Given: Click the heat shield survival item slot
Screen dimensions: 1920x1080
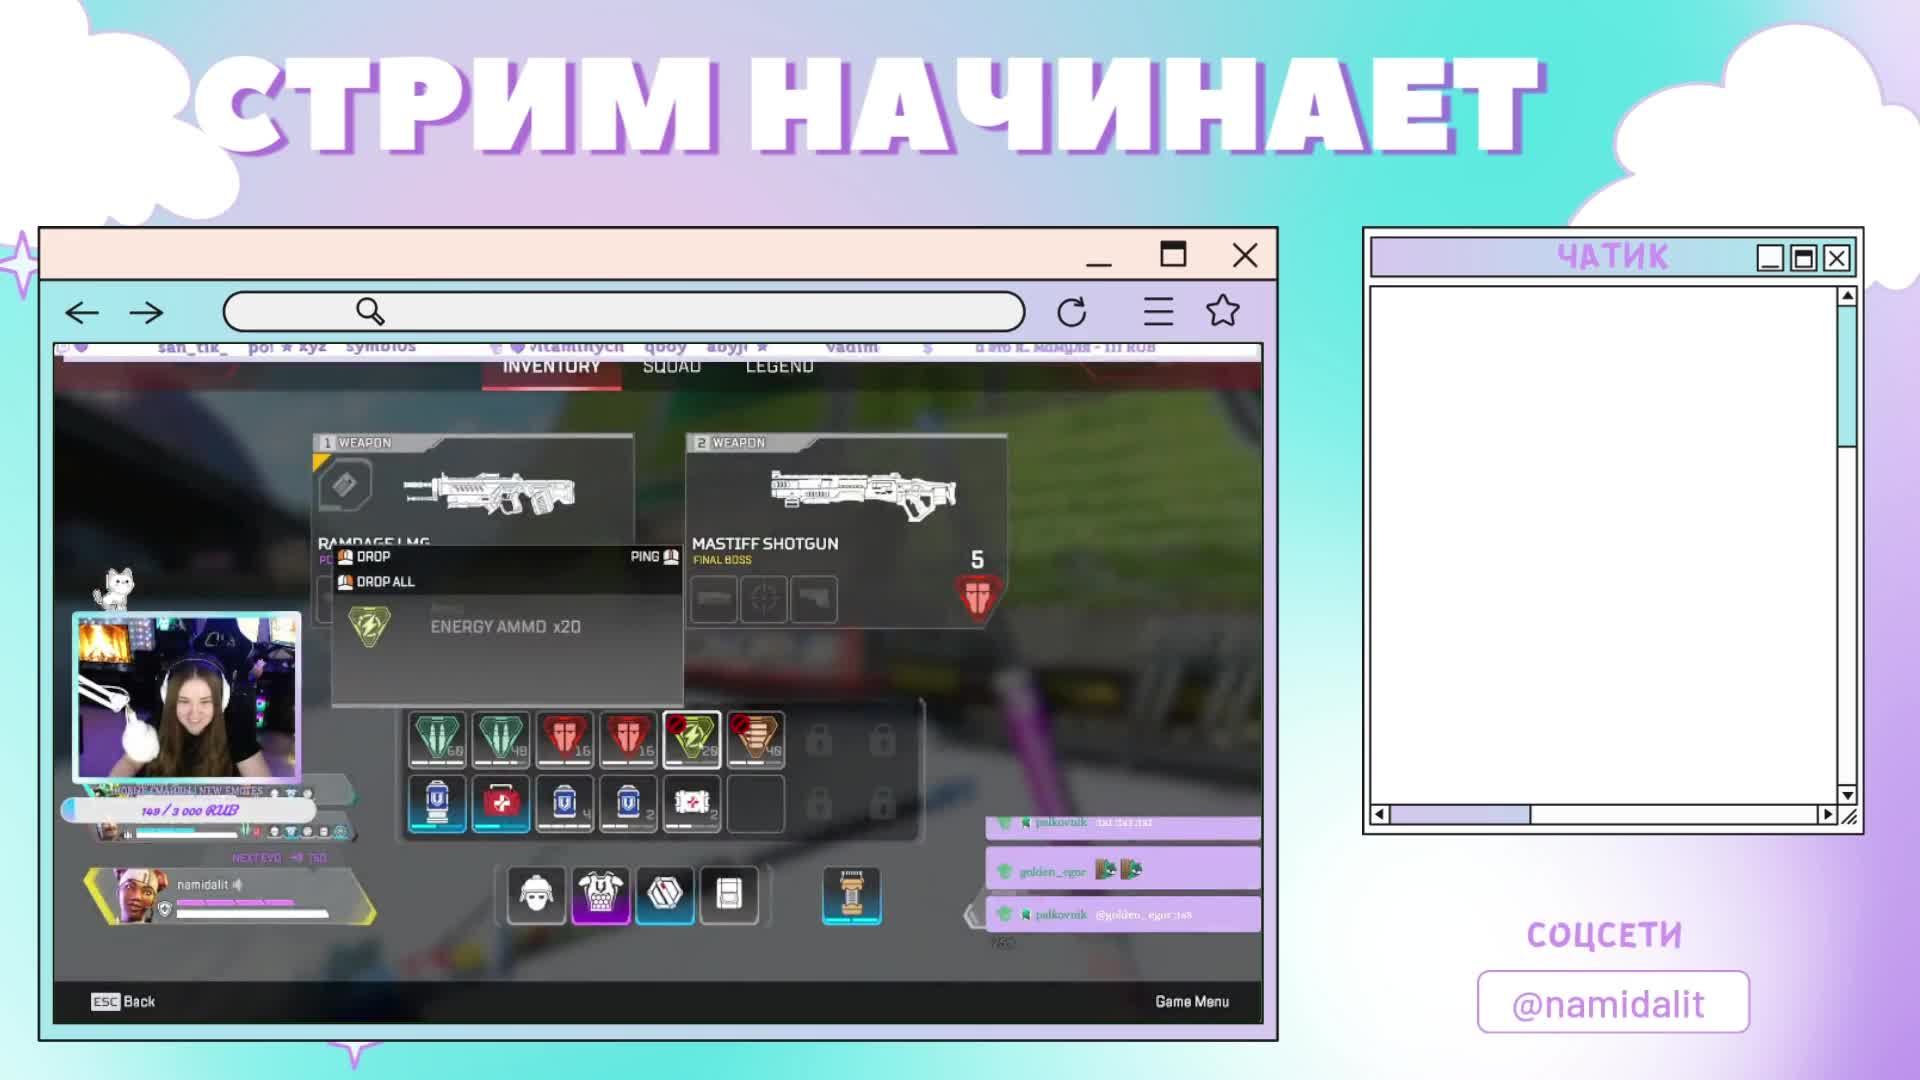Looking at the screenshot, I should coord(851,894).
